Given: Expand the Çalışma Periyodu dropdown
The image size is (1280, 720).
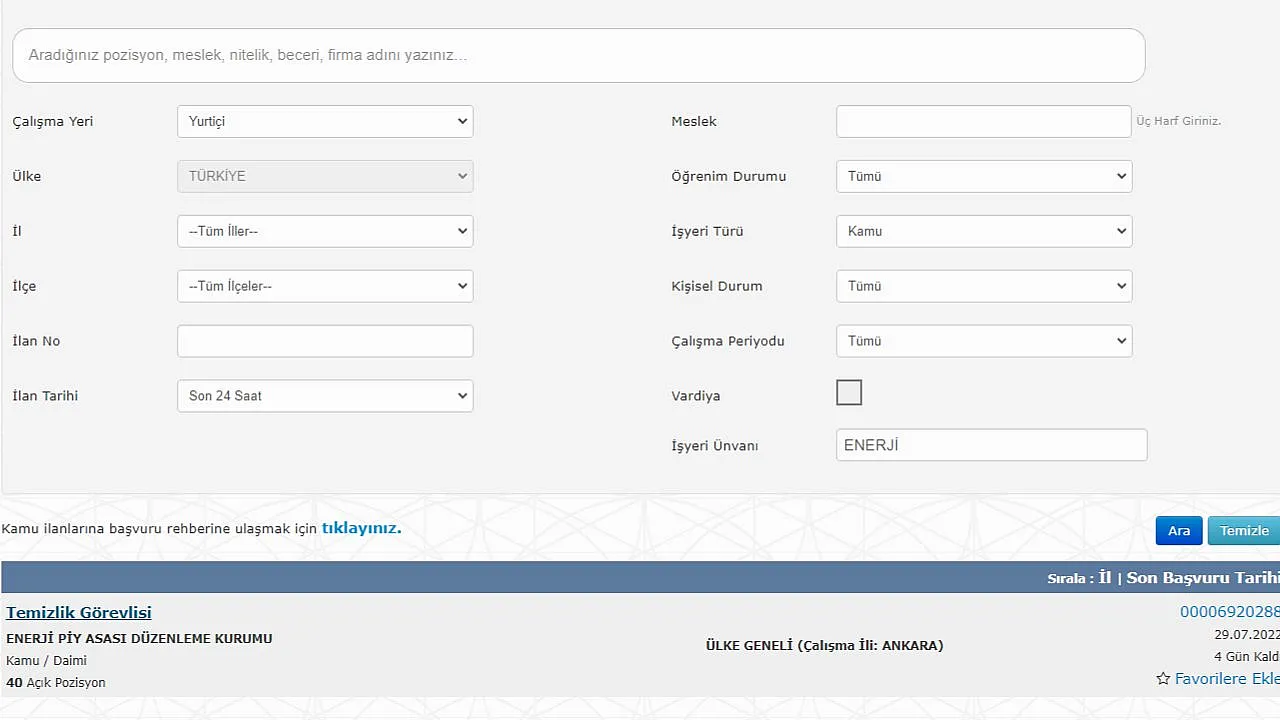Looking at the screenshot, I should click(984, 341).
